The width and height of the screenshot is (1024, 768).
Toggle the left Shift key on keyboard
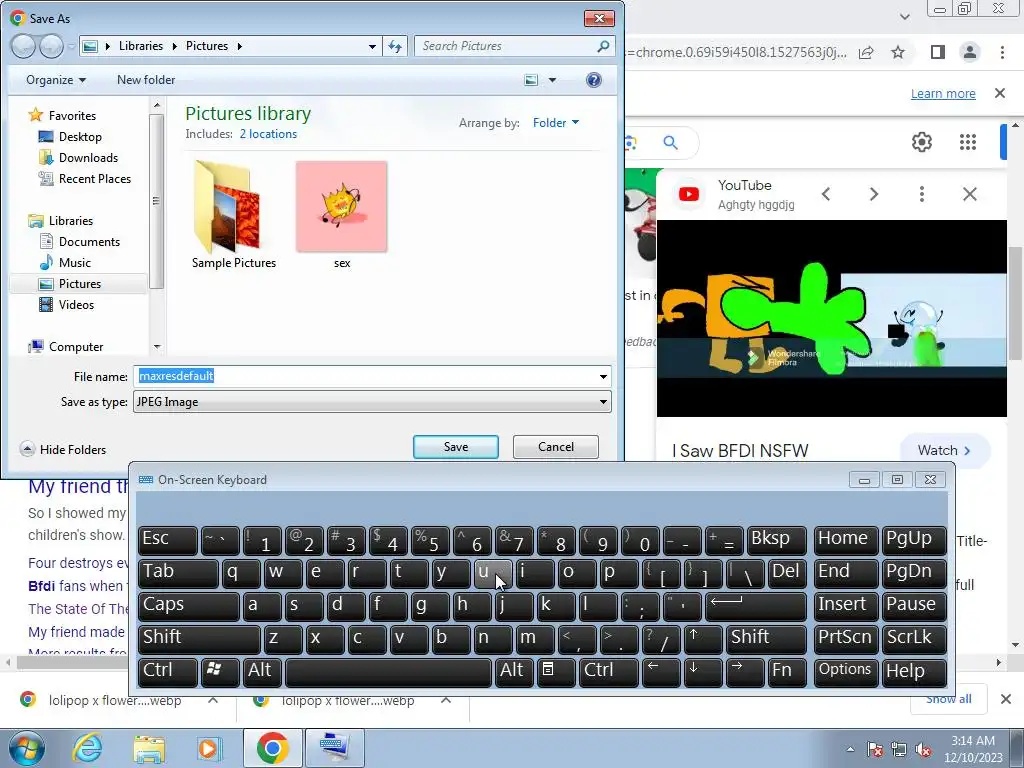pyautogui.click(x=200, y=639)
